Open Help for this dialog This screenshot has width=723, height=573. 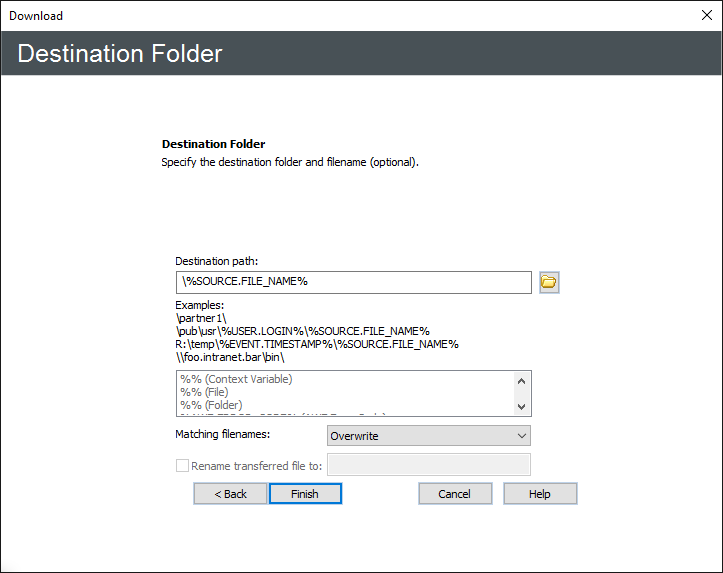pos(540,494)
